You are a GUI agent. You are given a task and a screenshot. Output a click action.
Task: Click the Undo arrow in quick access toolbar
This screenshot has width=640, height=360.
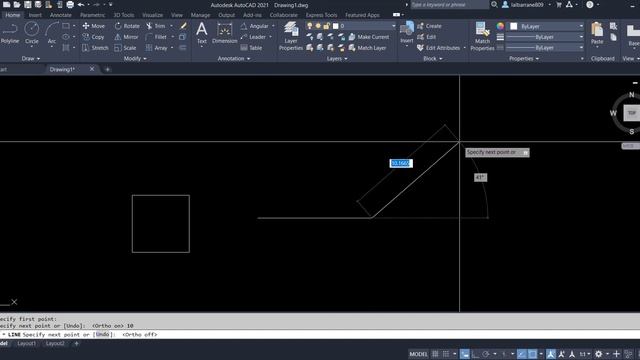[x=81, y=5]
